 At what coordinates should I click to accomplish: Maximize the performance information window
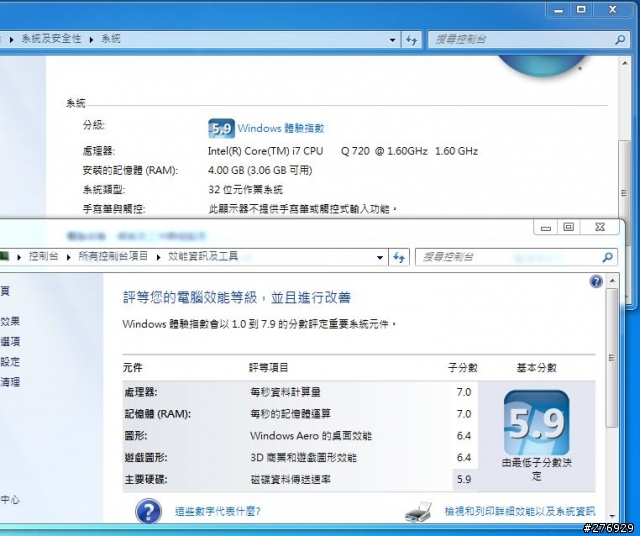pos(569,227)
